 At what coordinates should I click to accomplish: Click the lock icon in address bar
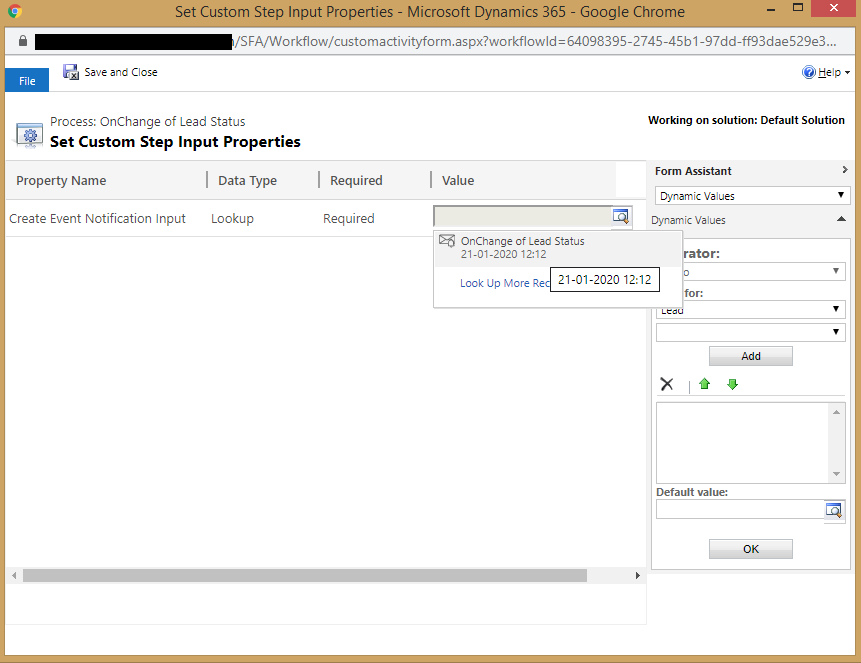click(x=23, y=41)
